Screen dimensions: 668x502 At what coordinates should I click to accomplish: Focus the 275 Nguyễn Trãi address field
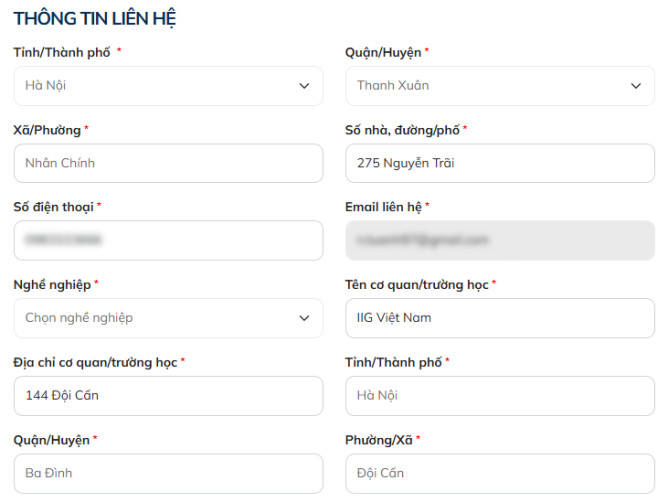coord(500,163)
